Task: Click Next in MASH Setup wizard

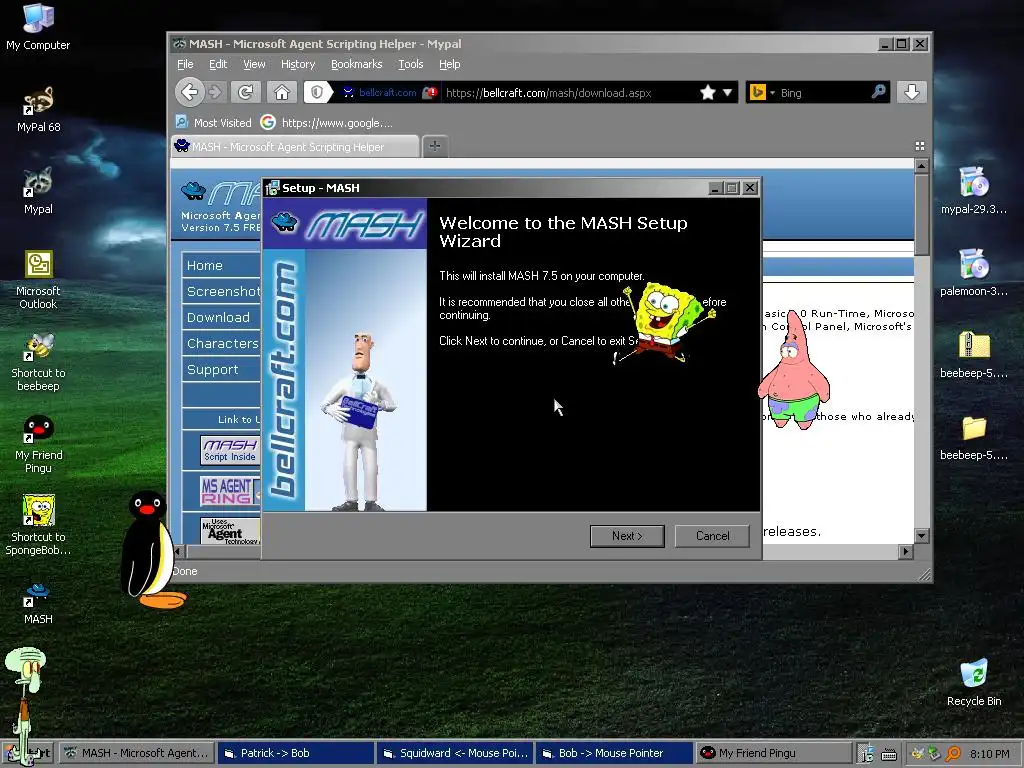Action: pyautogui.click(x=627, y=536)
